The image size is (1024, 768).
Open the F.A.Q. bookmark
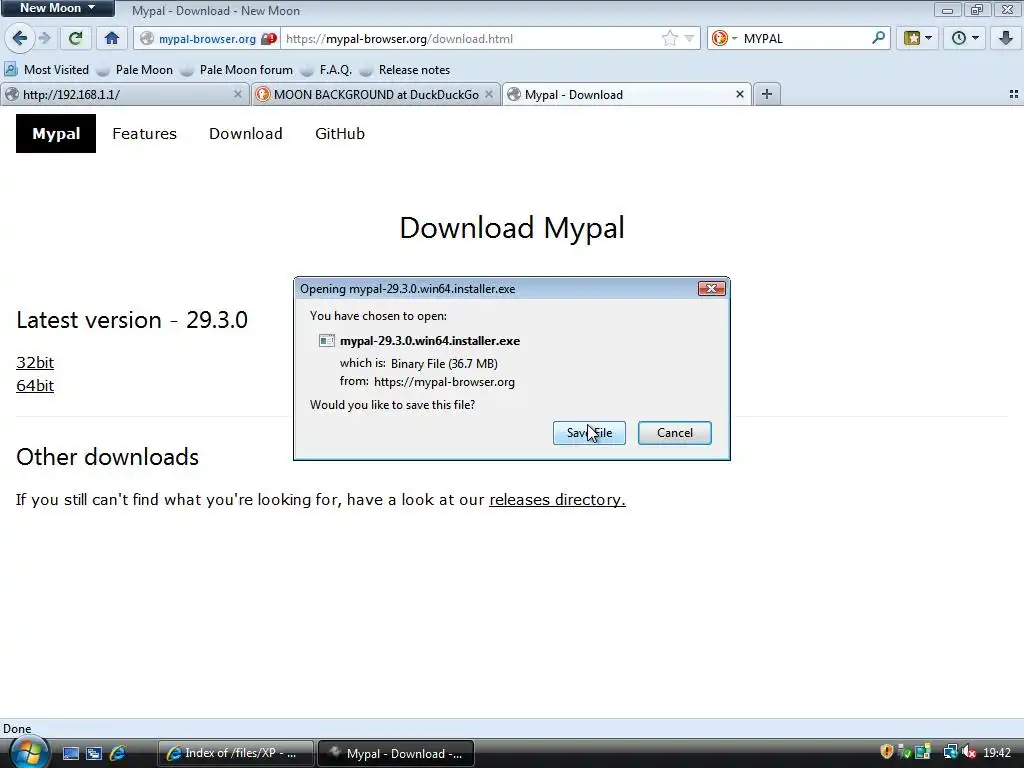tap(327, 70)
